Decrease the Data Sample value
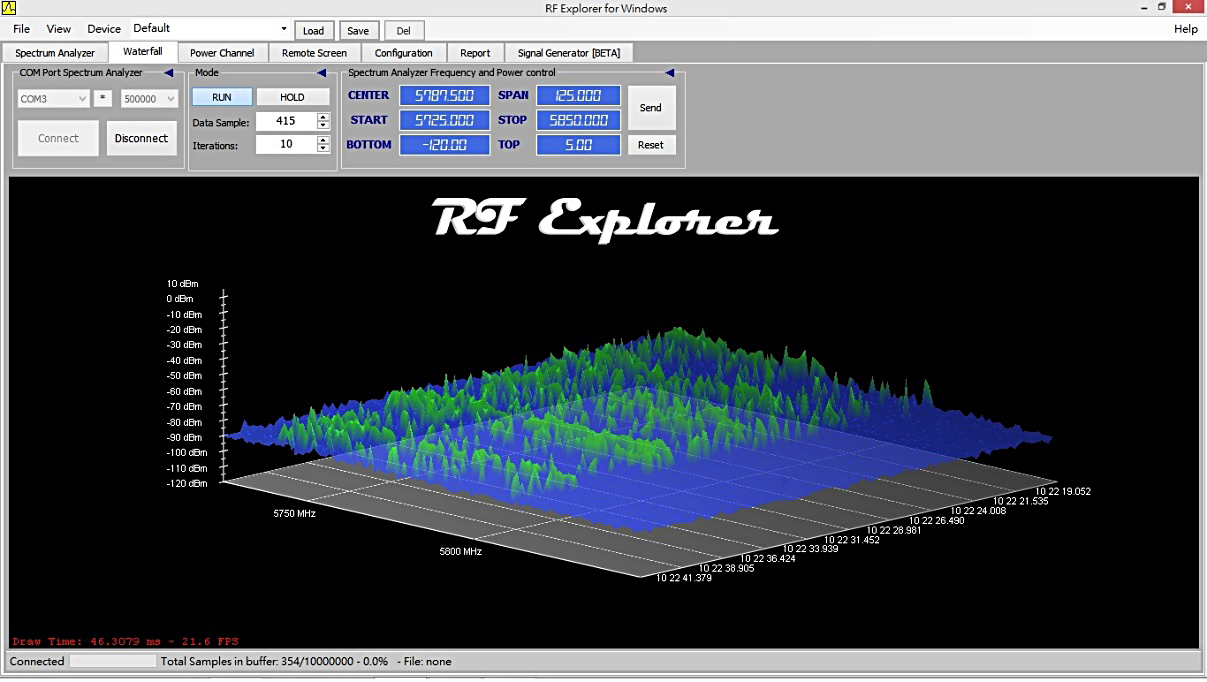This screenshot has width=1207, height=682. click(x=323, y=125)
